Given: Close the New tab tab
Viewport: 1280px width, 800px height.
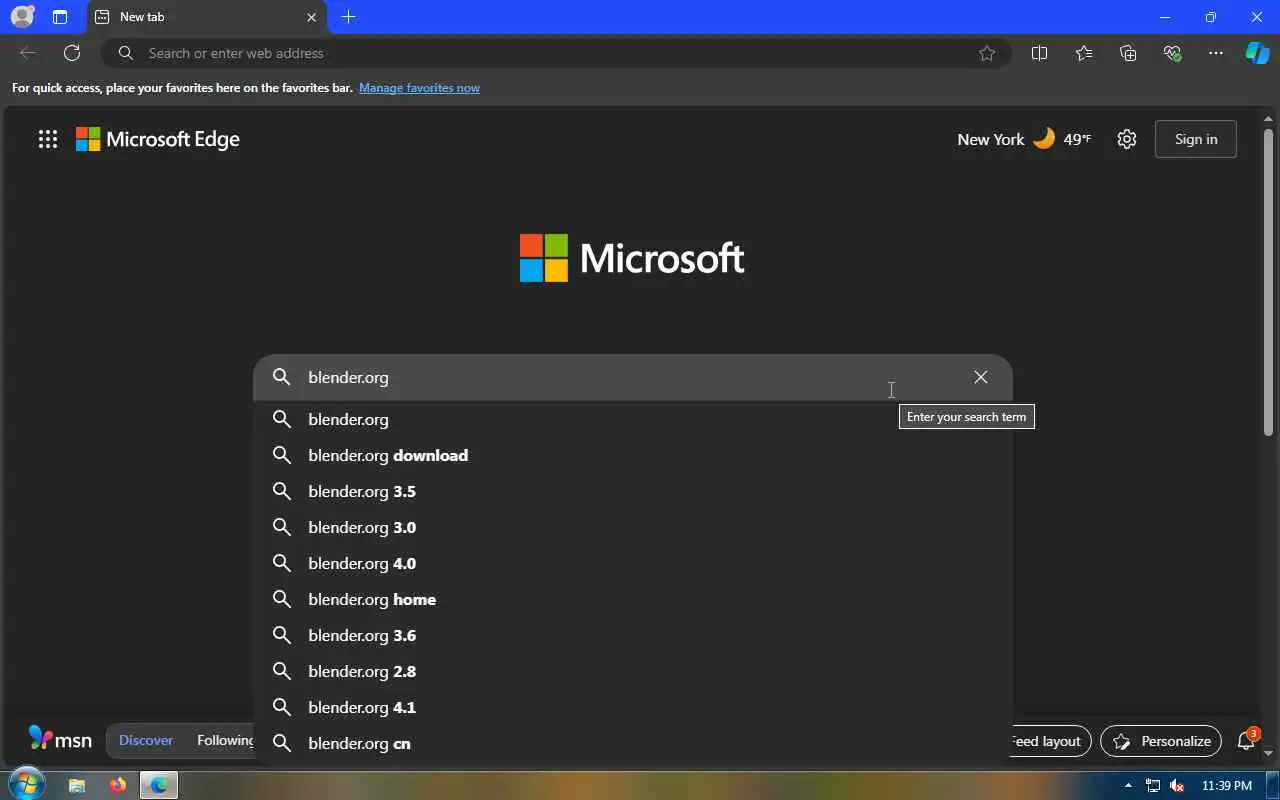Looking at the screenshot, I should tap(311, 17).
